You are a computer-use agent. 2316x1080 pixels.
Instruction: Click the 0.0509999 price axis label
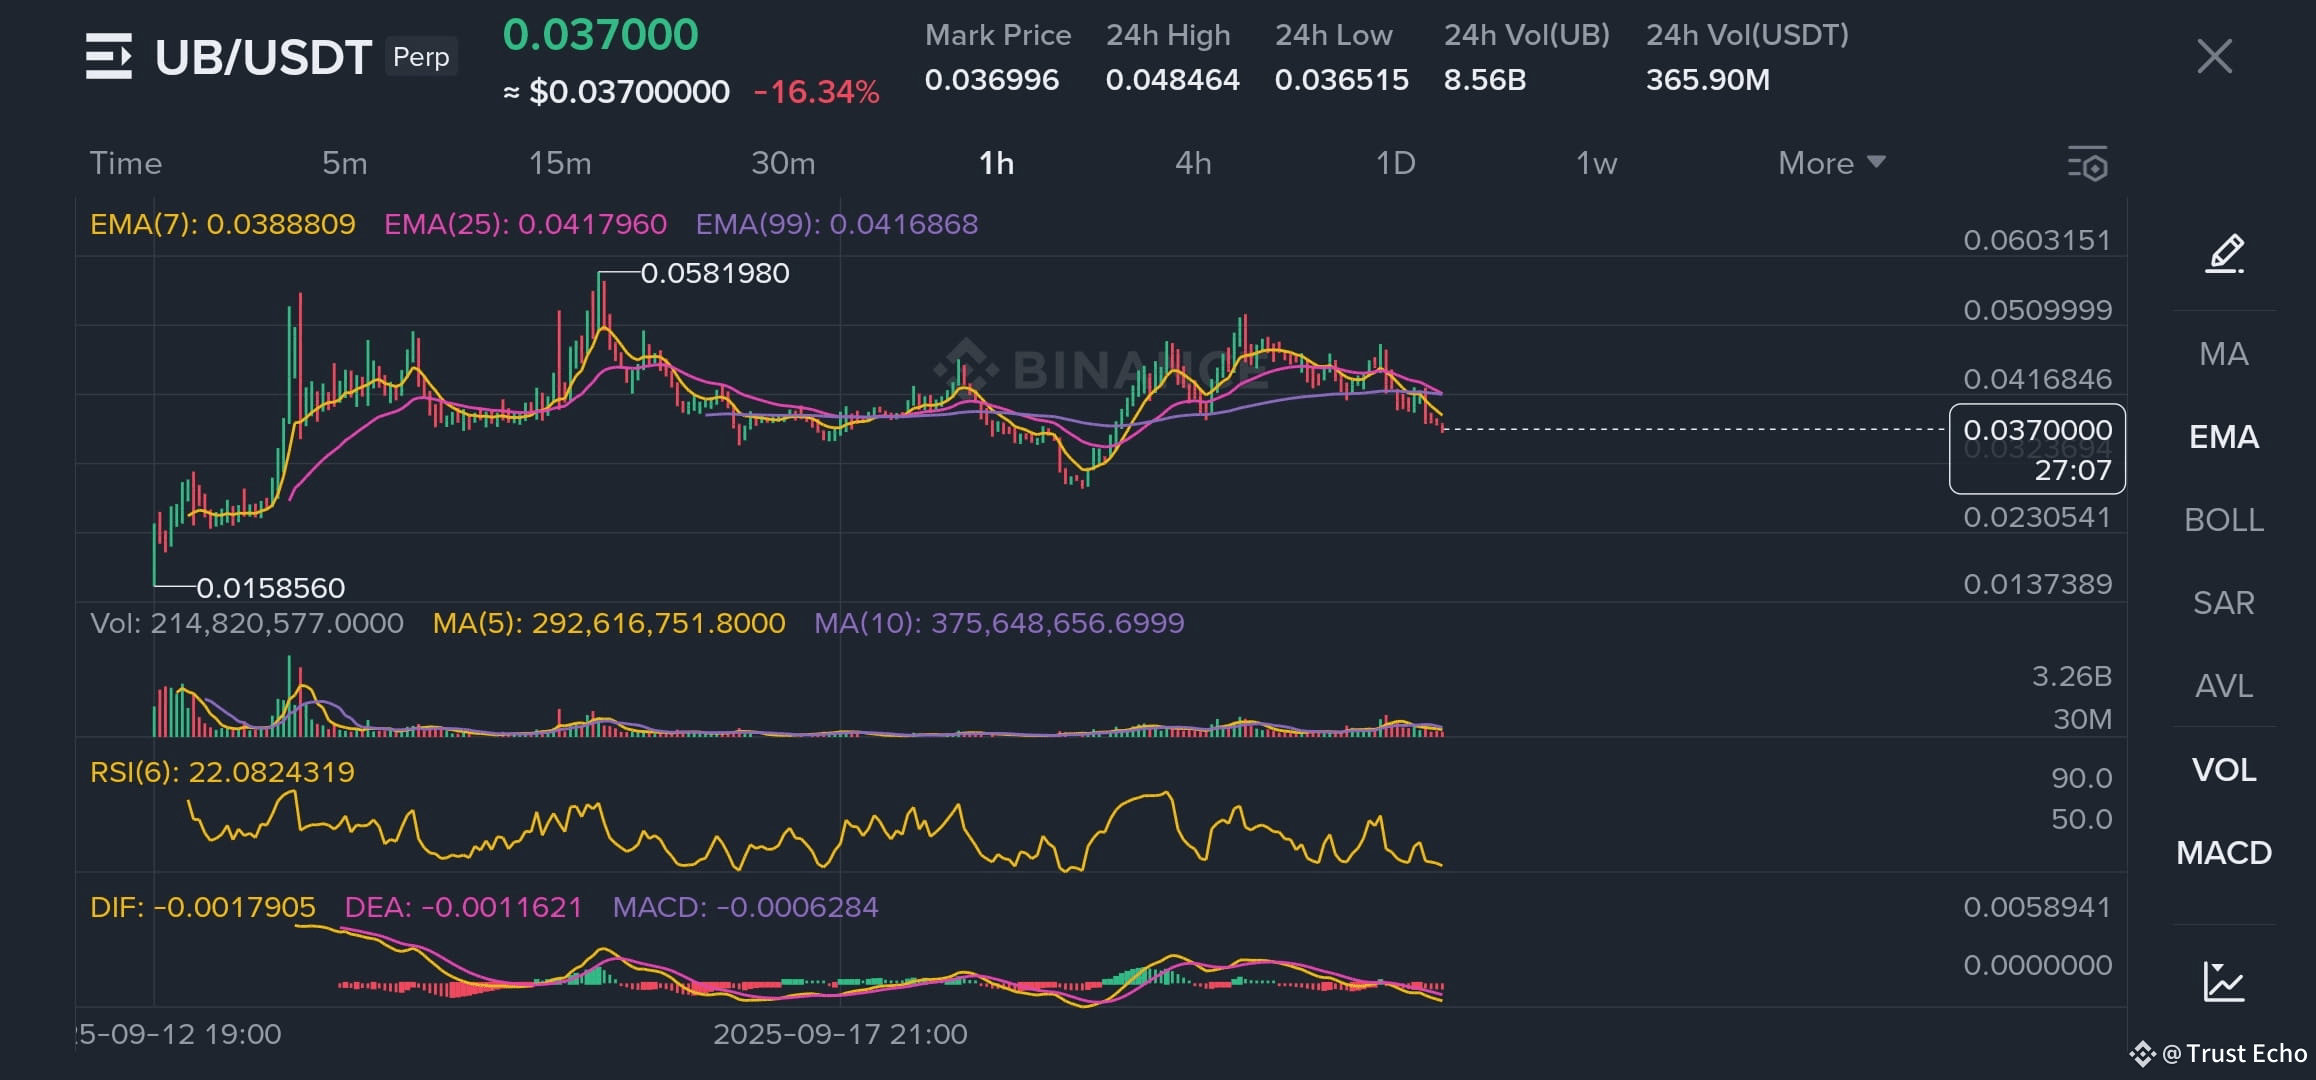click(2037, 310)
